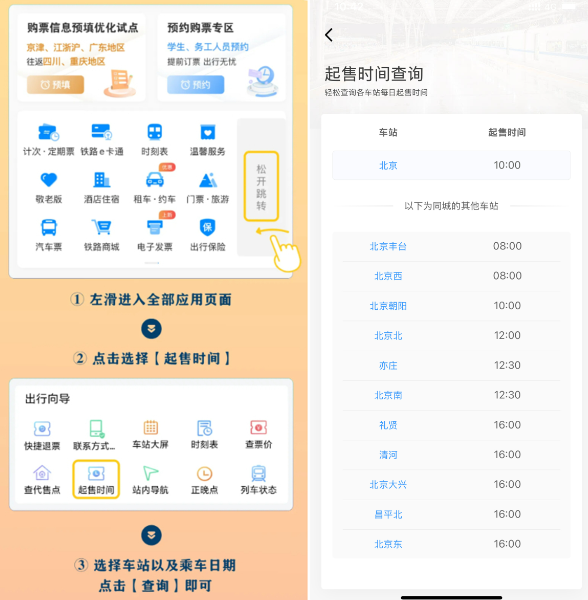
Task: Tap the 松开跳转 slide panel
Action: point(261,187)
